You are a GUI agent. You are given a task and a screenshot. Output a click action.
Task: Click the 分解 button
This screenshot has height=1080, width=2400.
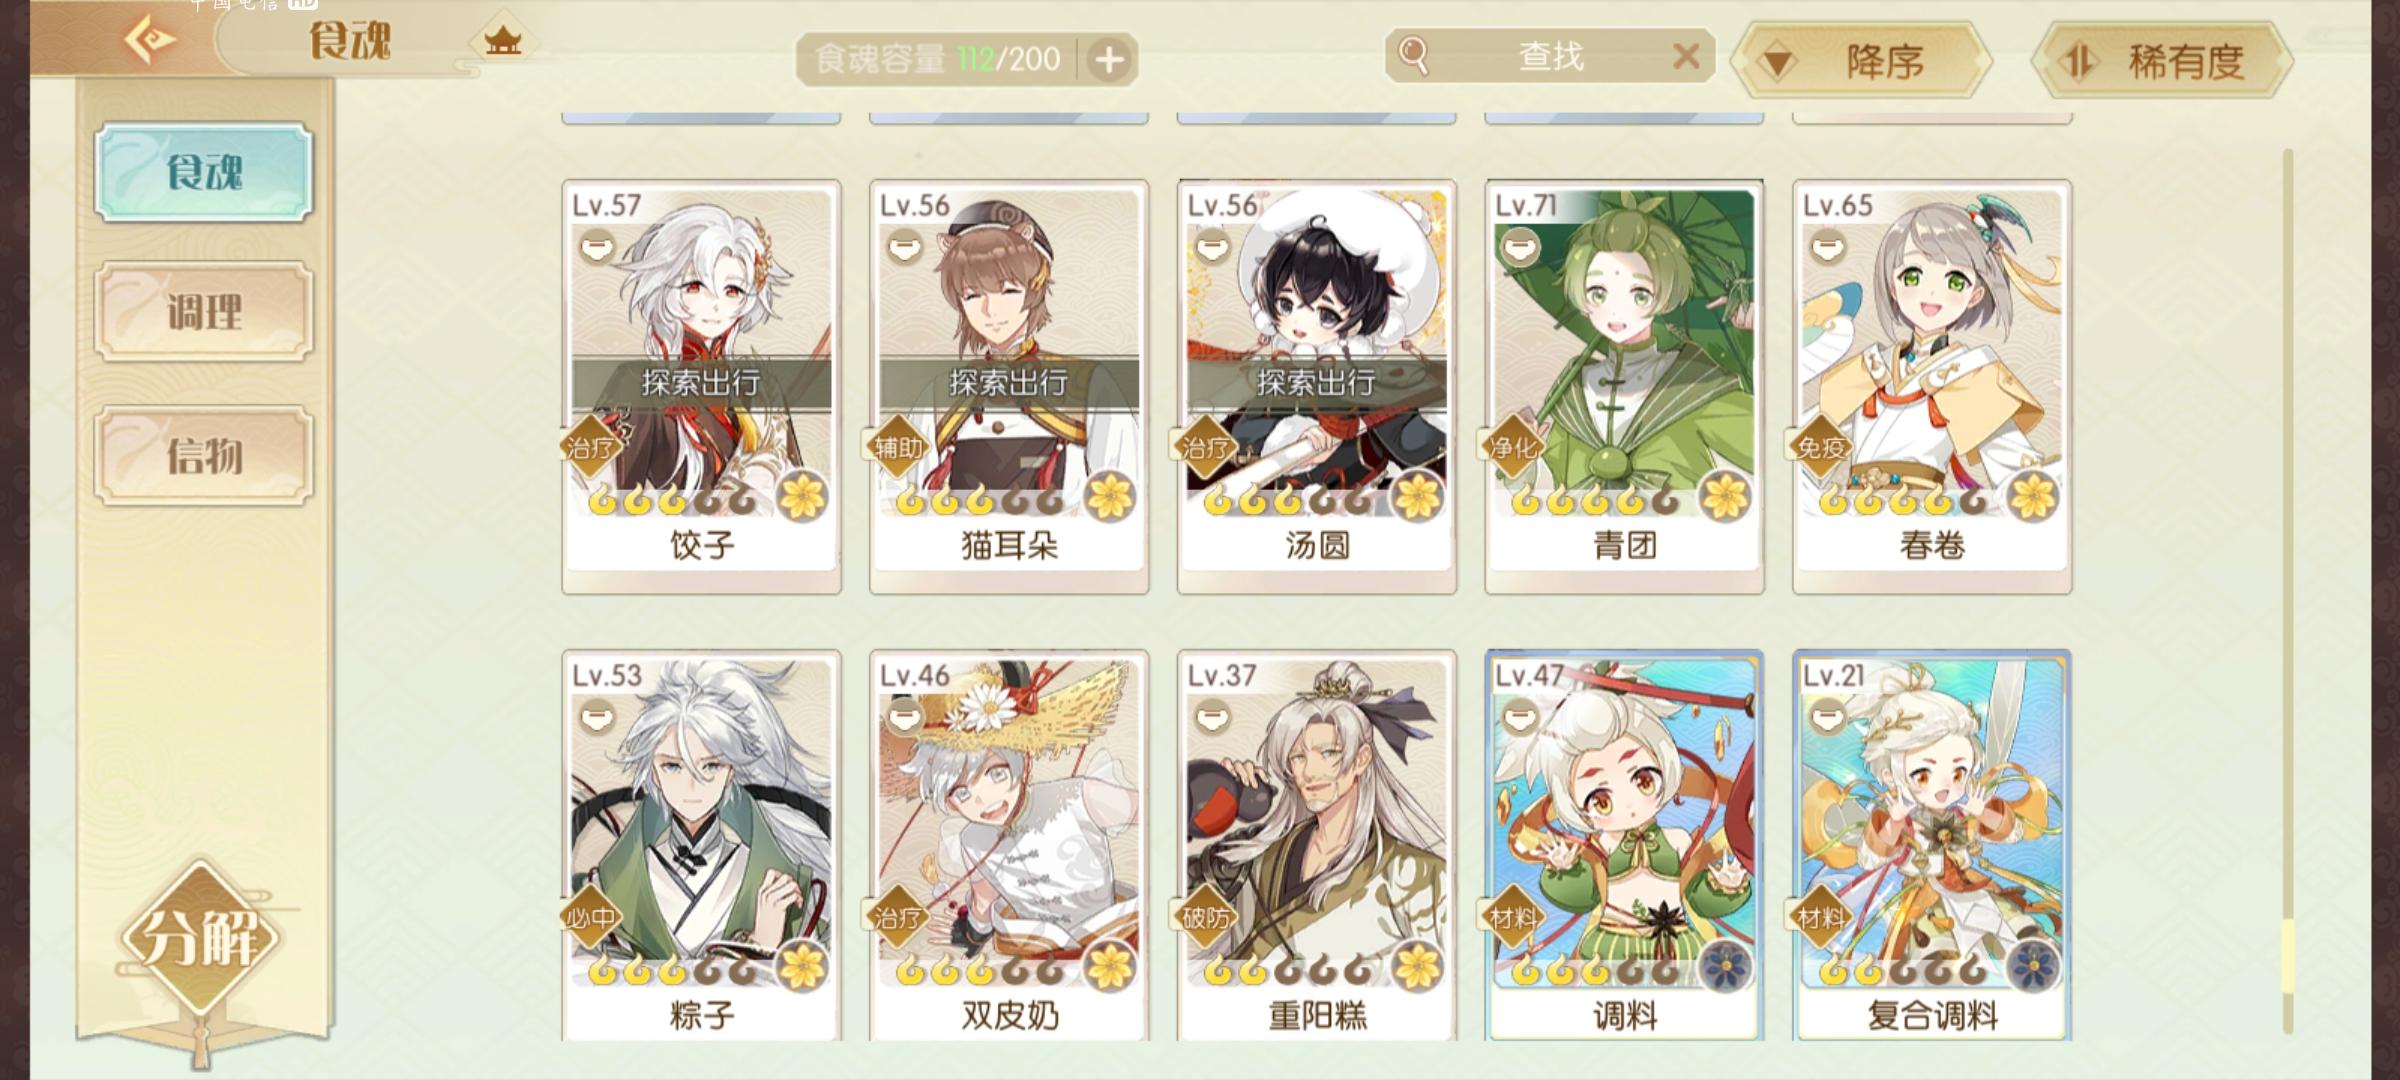pos(202,937)
